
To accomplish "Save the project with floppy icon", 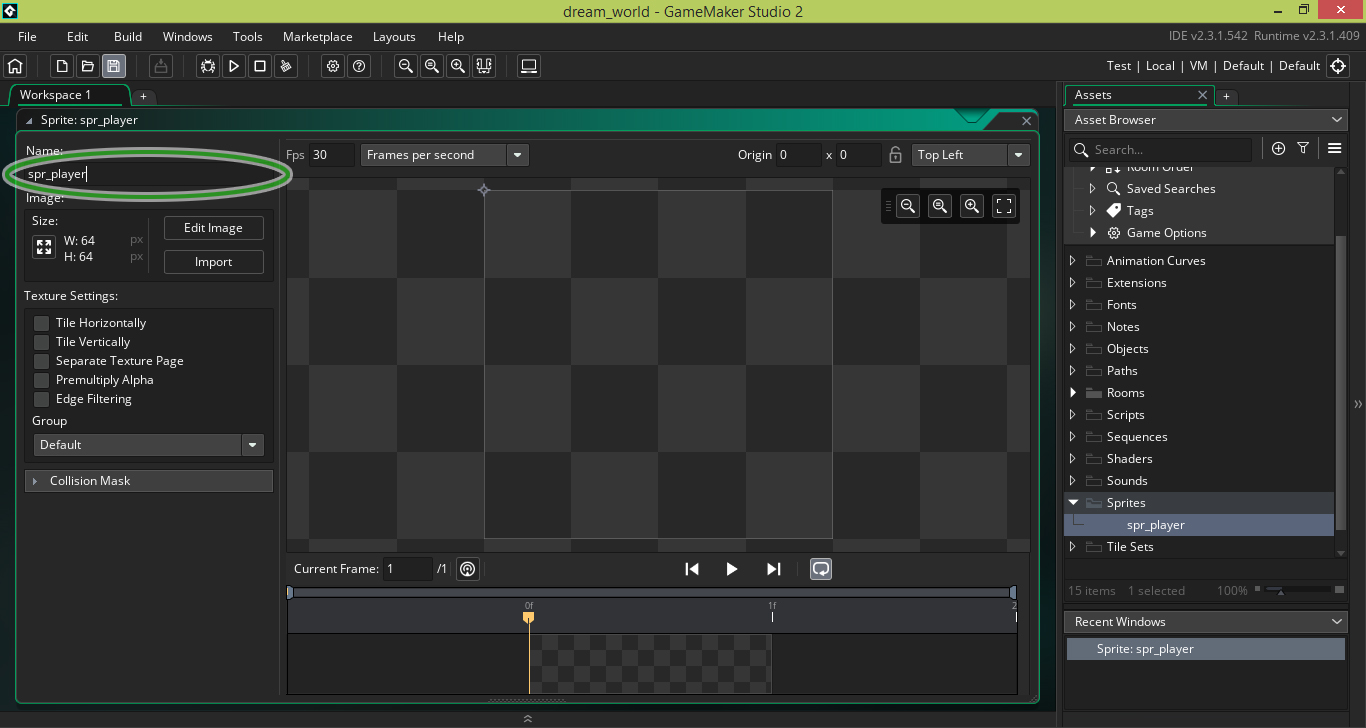I will pyautogui.click(x=113, y=66).
